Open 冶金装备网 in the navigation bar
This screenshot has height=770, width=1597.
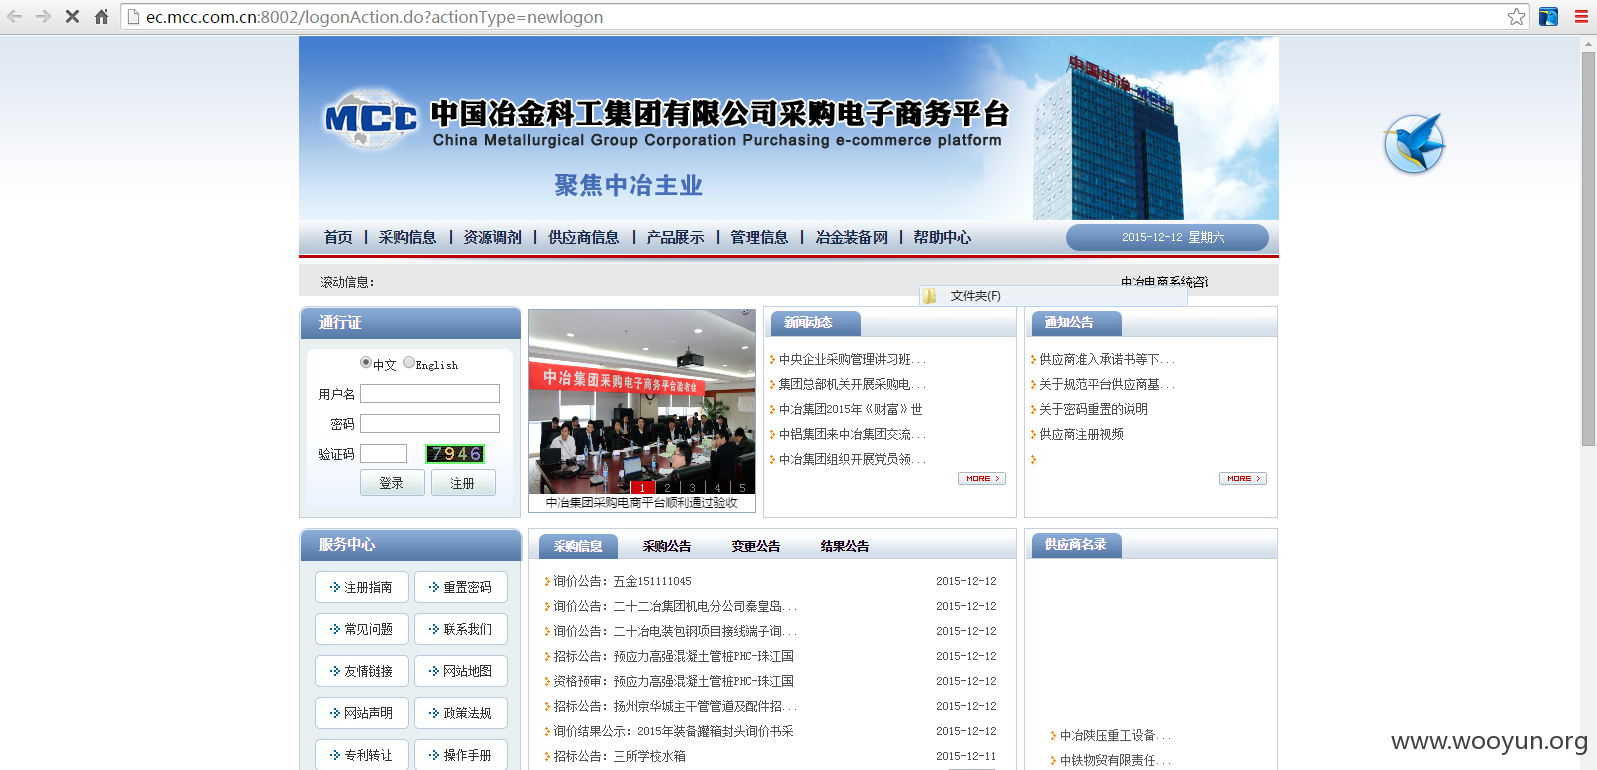point(851,237)
